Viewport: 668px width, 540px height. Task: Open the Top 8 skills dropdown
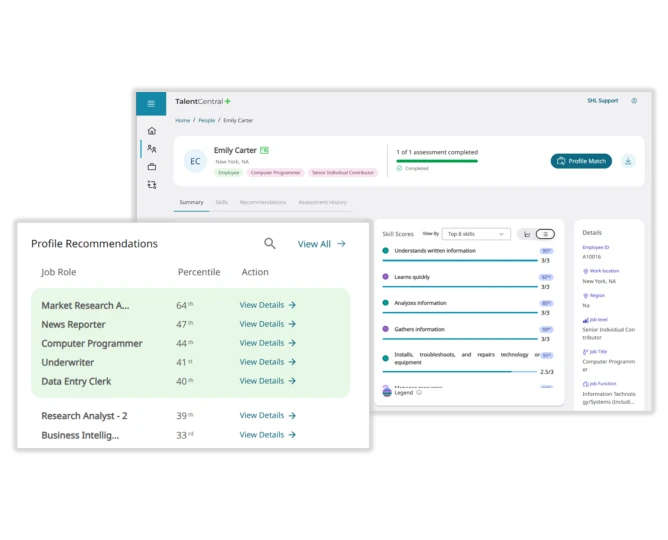[x=476, y=234]
